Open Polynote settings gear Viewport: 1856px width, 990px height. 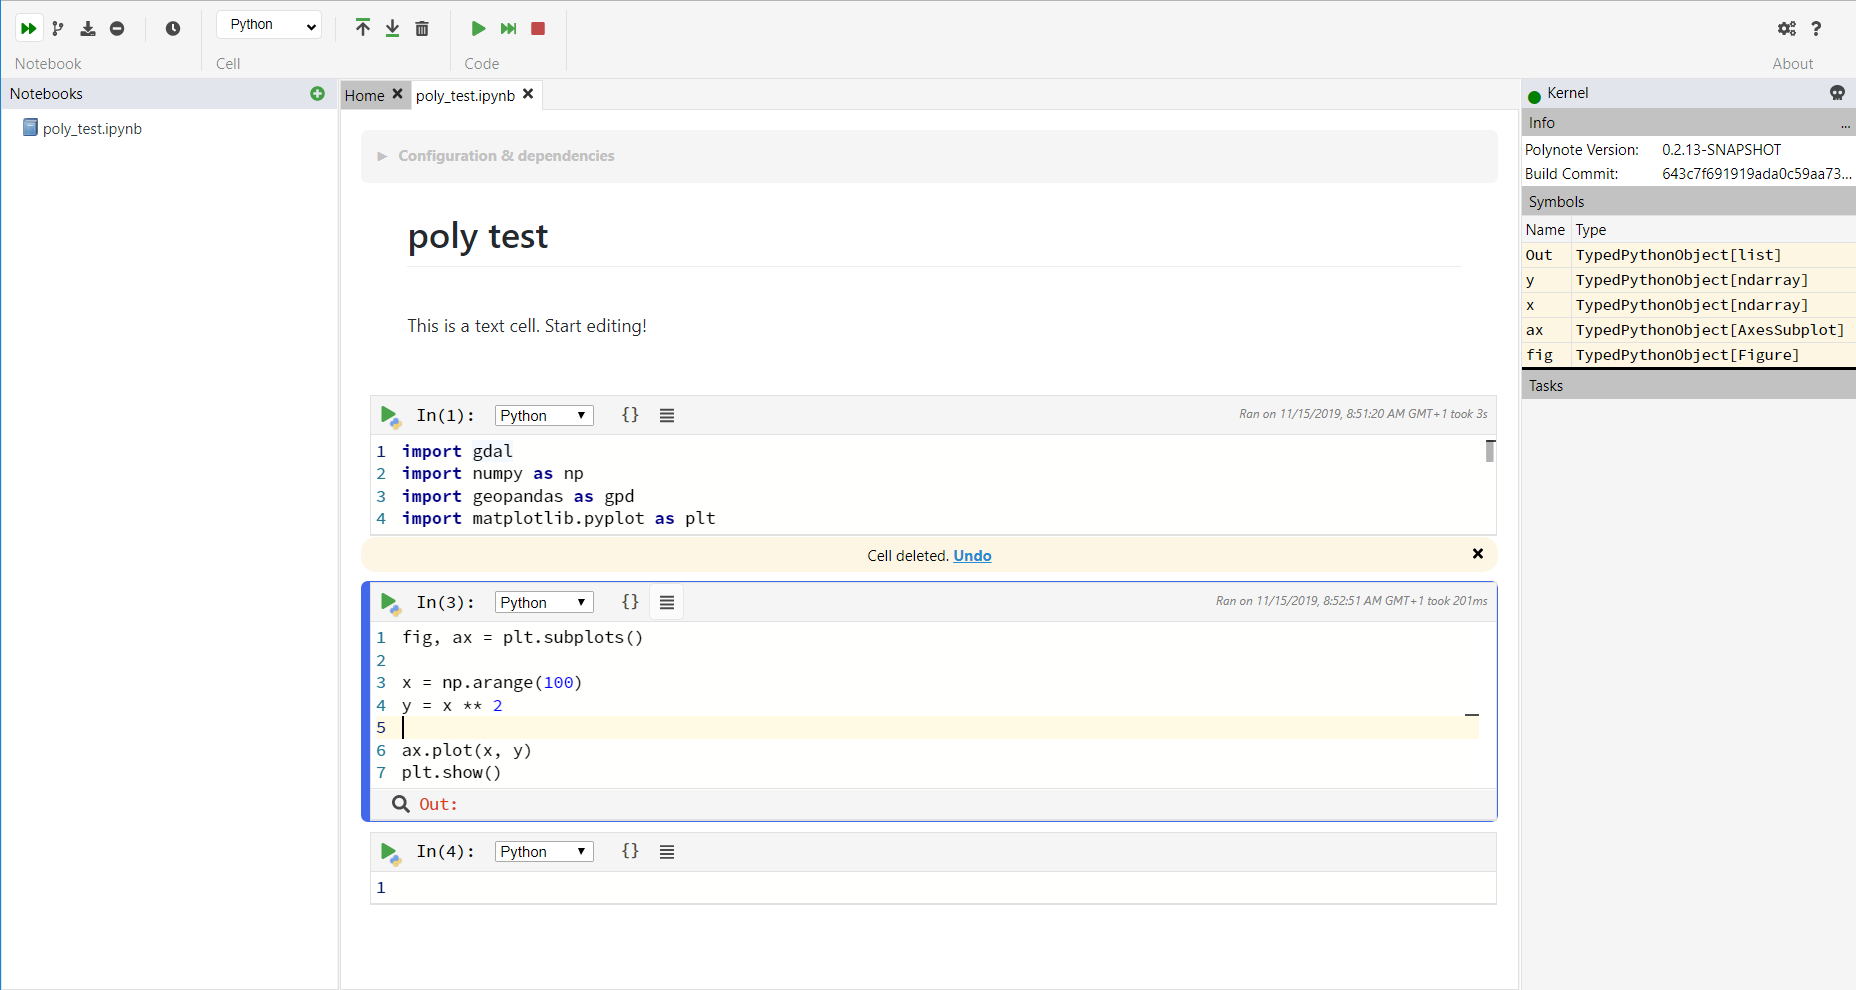1787,28
